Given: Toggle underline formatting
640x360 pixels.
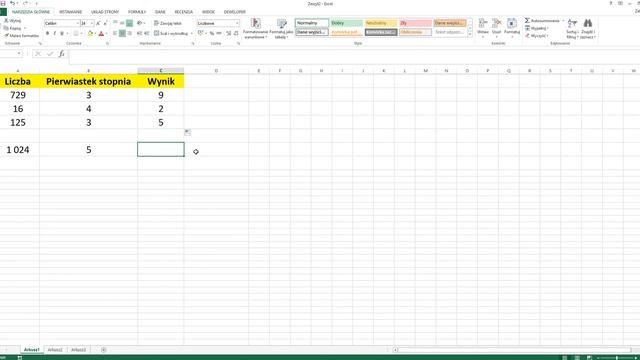Looking at the screenshot, I should pyautogui.click(x=62, y=33).
